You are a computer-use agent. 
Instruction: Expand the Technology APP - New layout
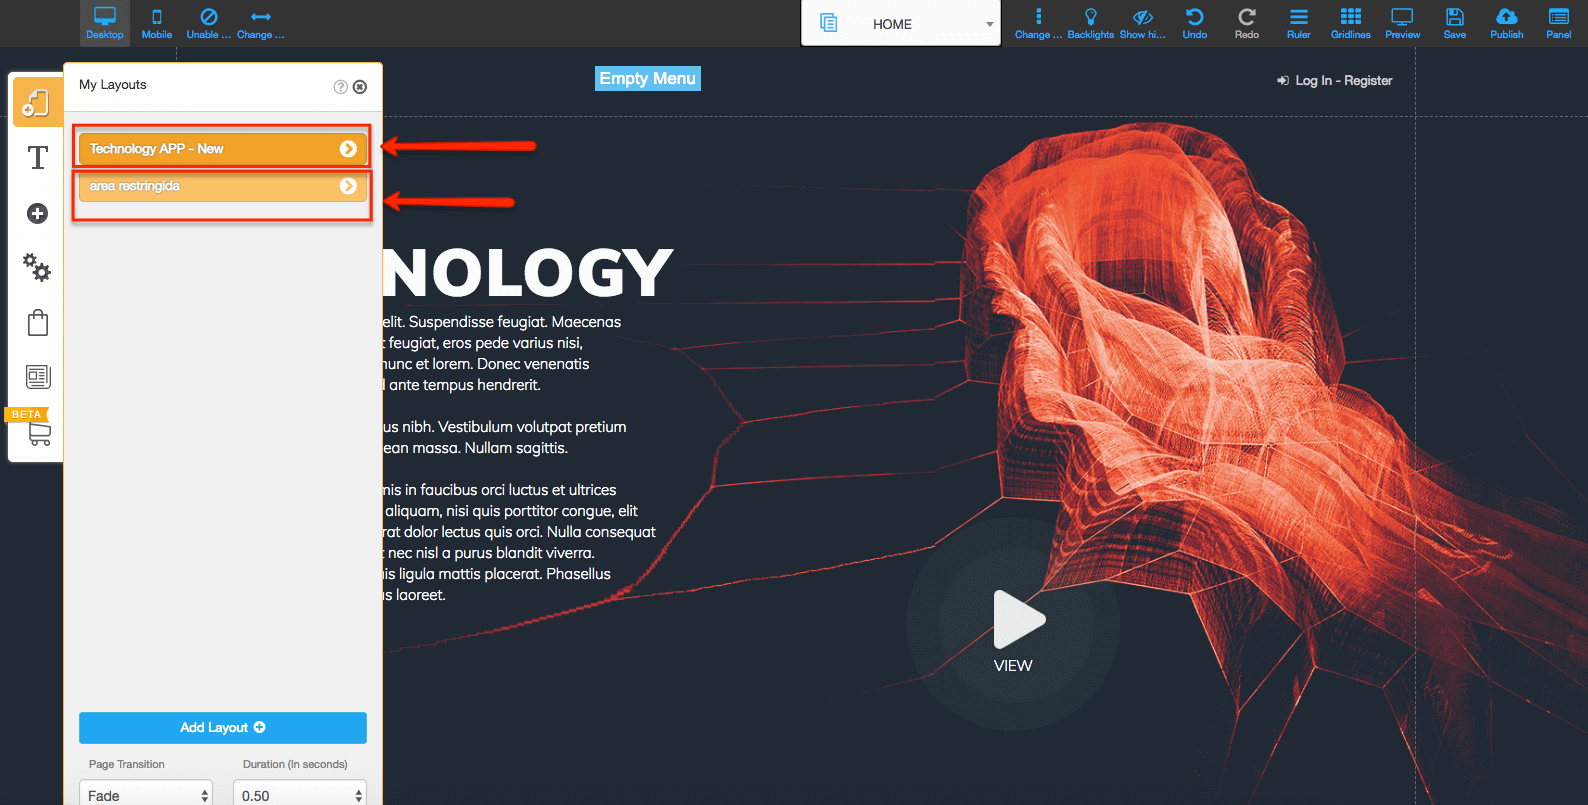[347, 149]
